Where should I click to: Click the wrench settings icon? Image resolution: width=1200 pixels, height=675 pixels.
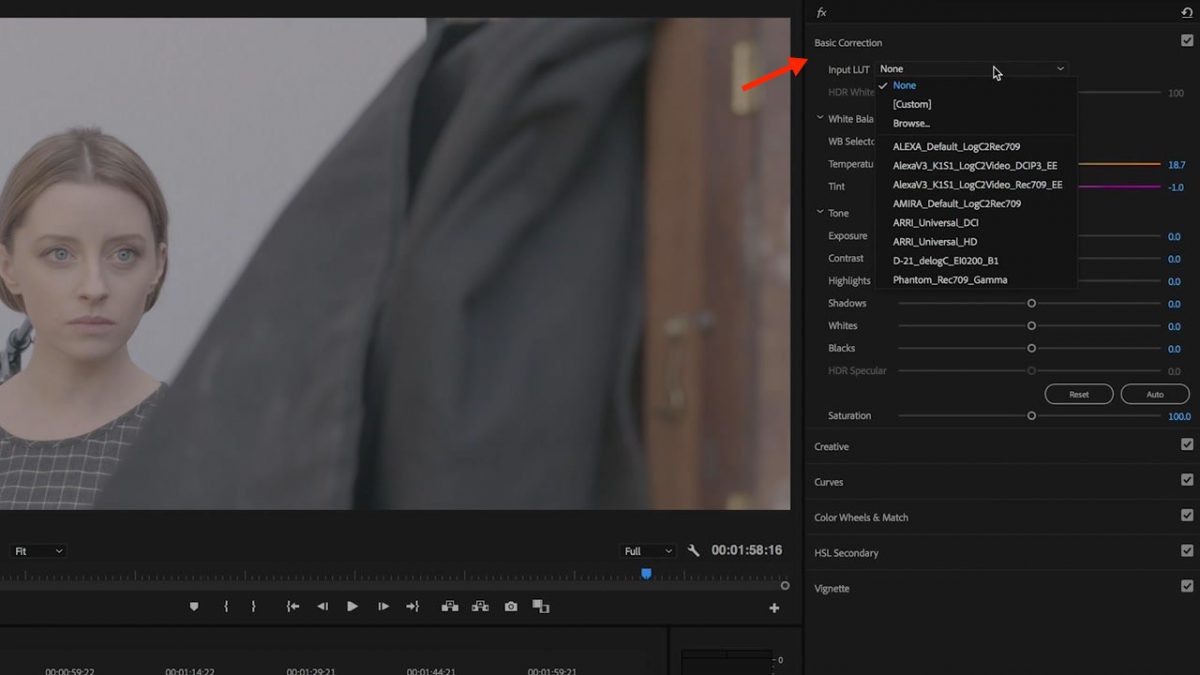(x=692, y=550)
